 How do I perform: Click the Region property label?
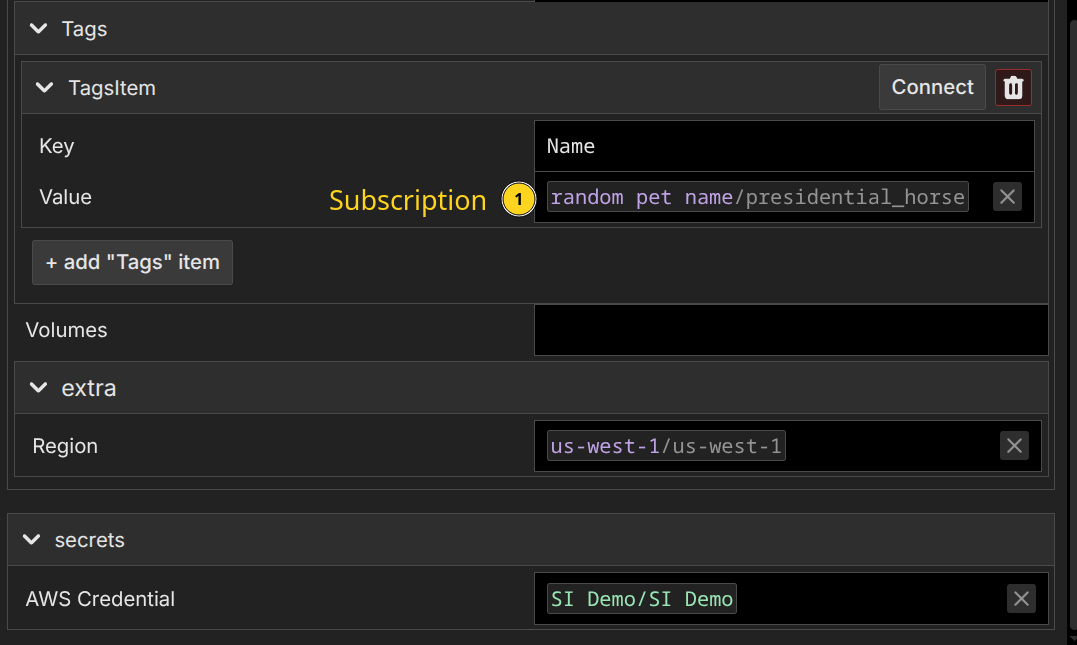click(x=65, y=446)
